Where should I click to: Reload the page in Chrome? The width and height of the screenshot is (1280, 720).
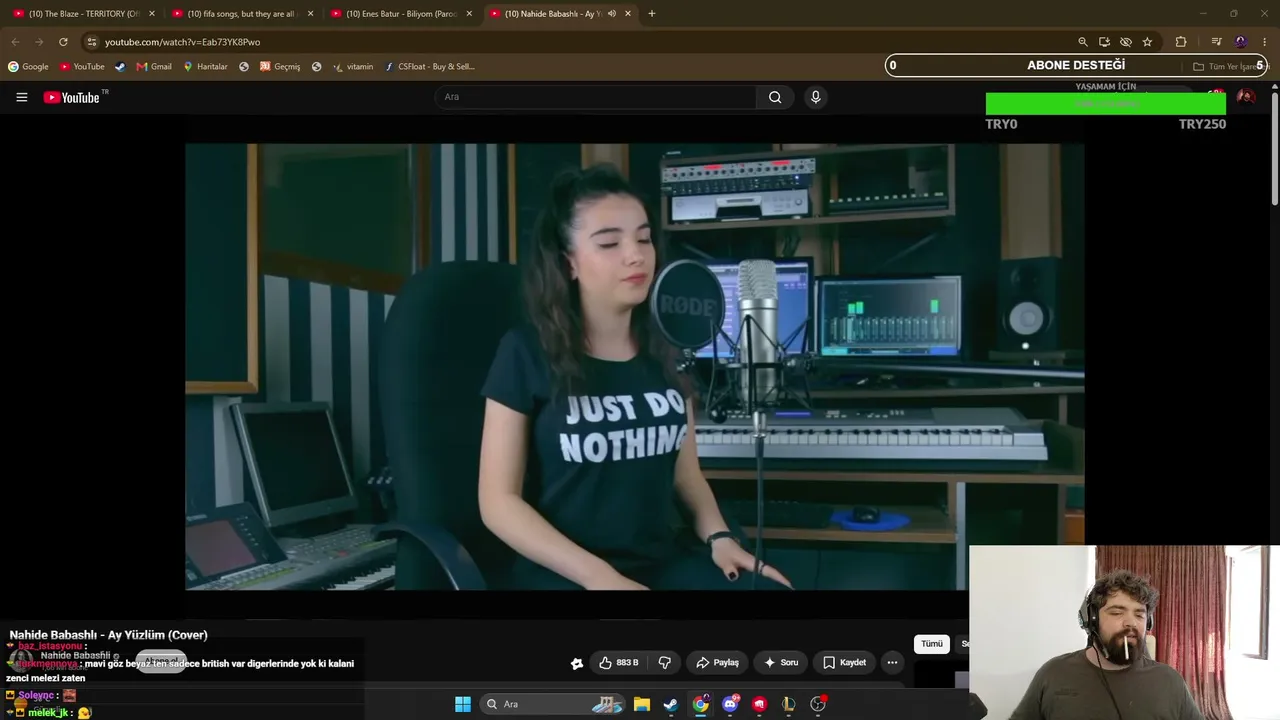pos(63,42)
